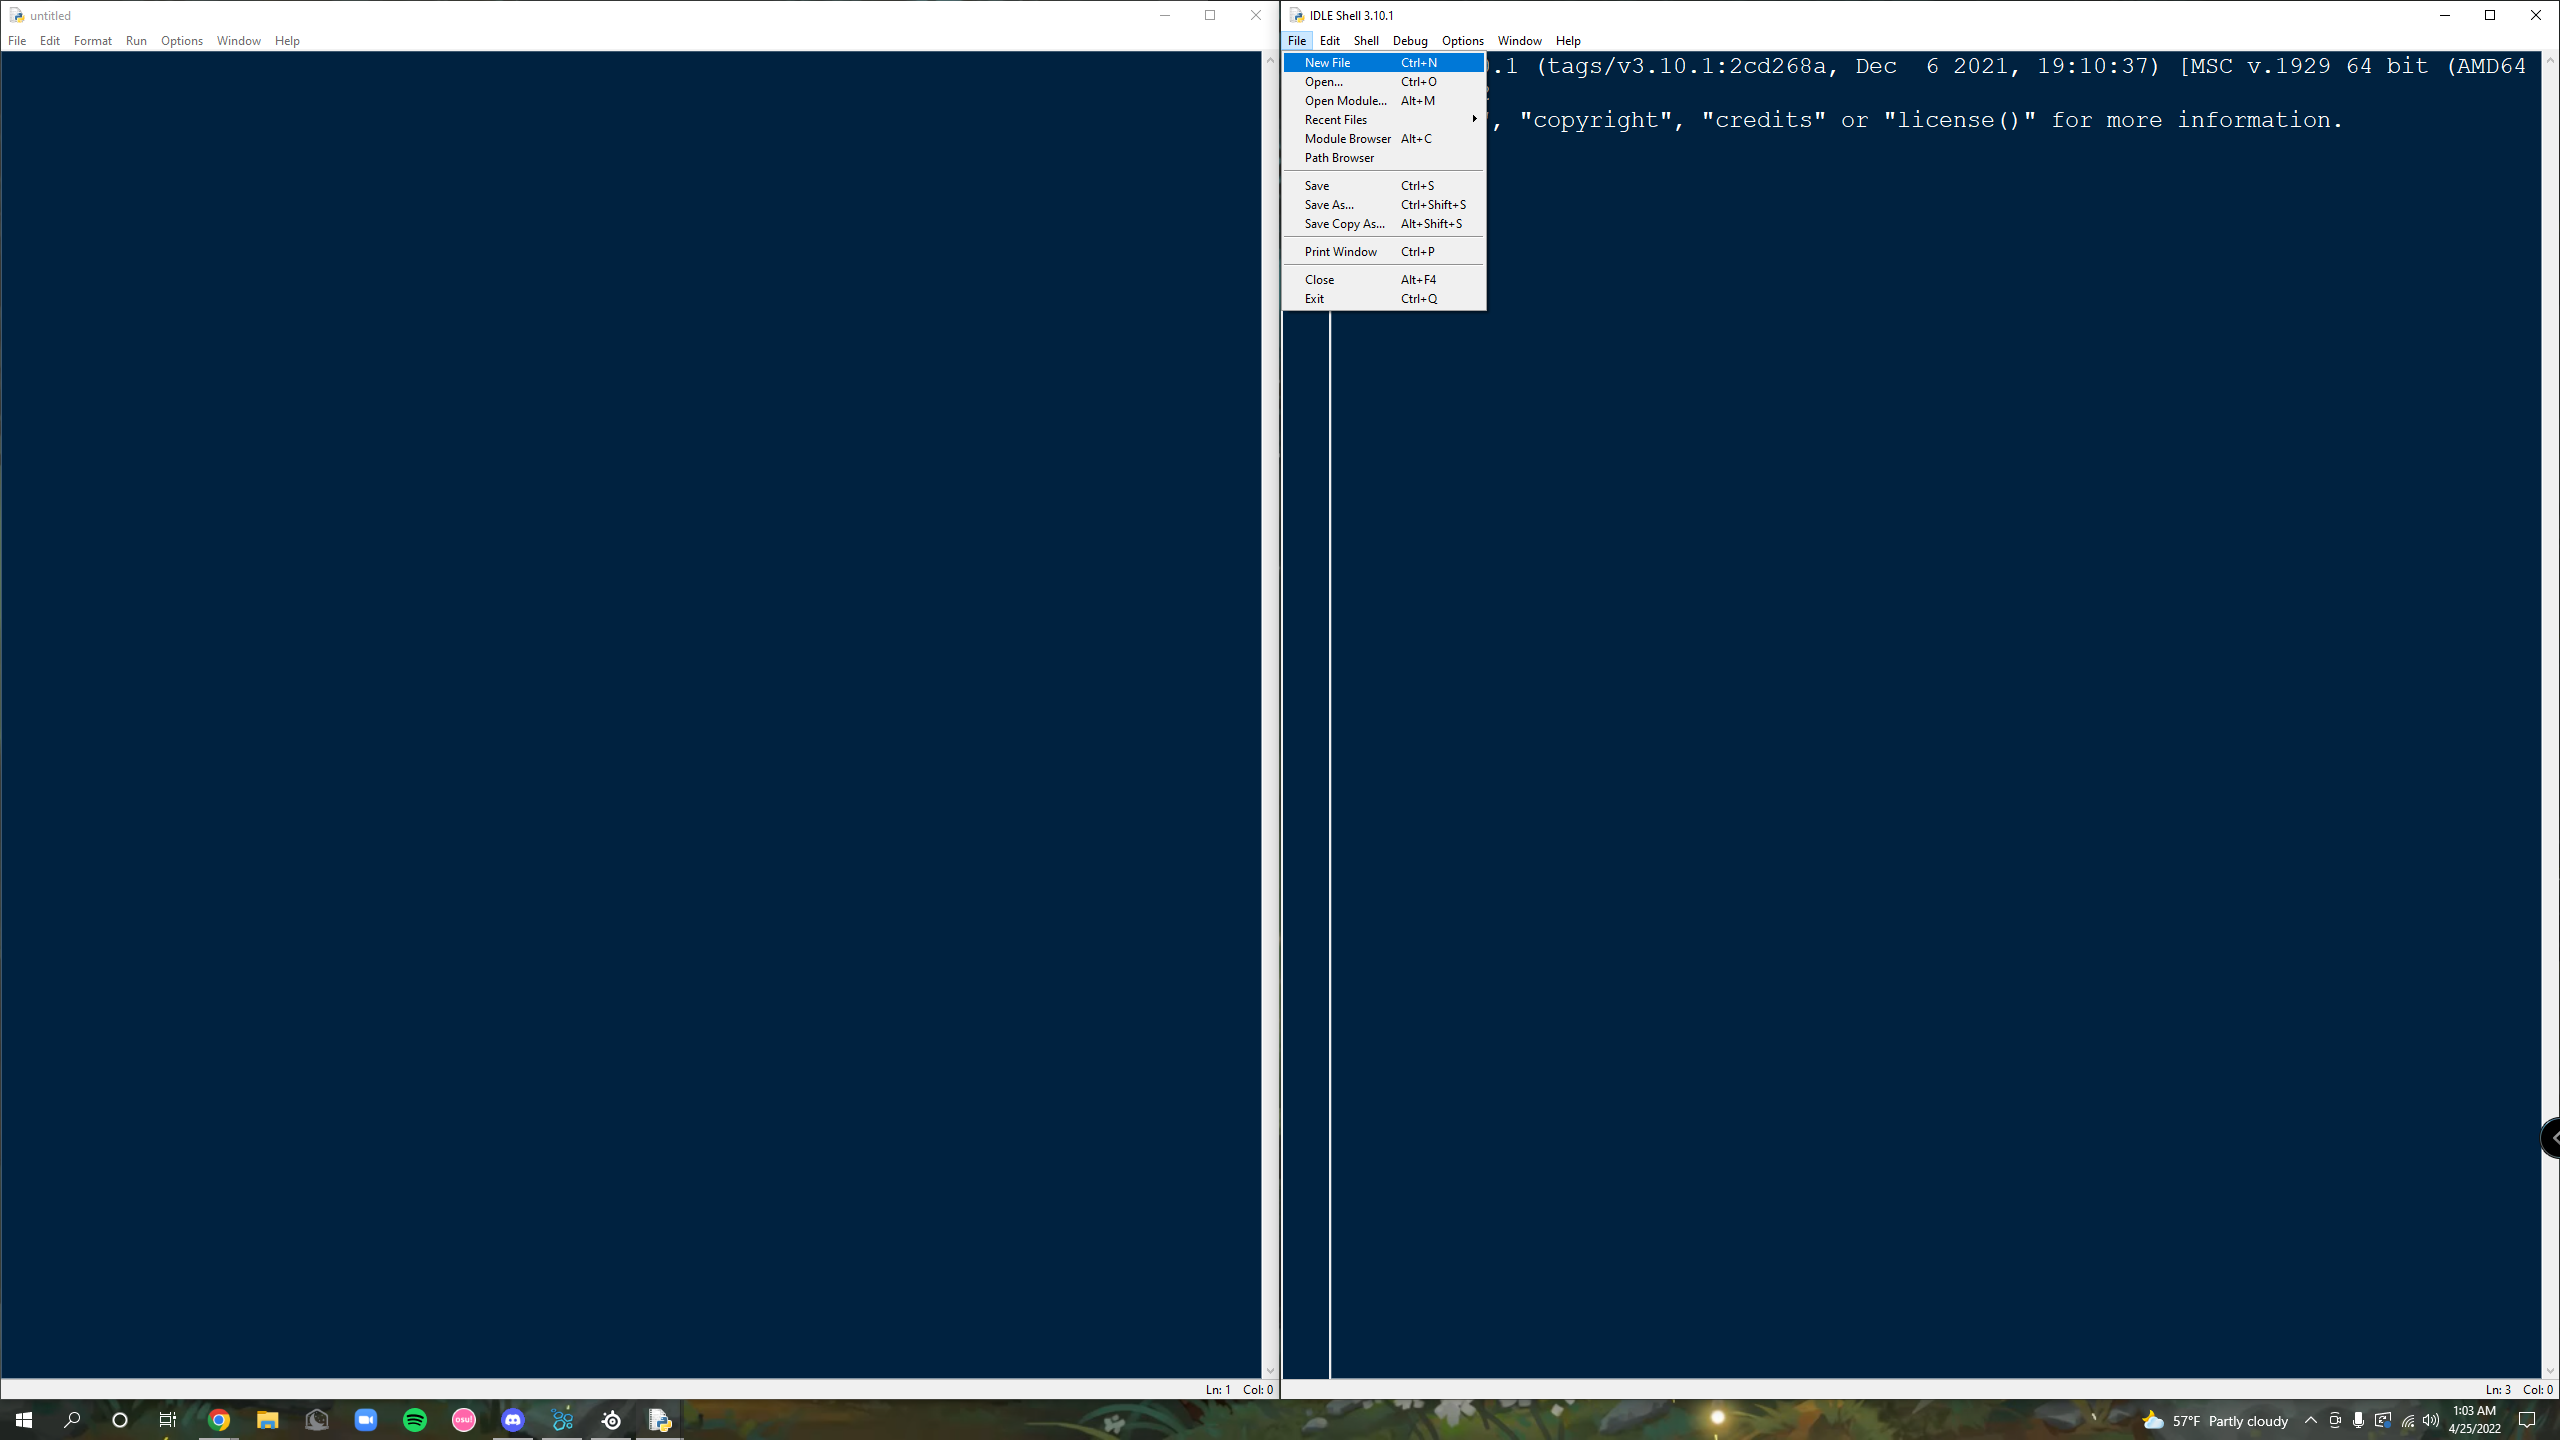Launch osu! from the taskbar

pos(464,1419)
